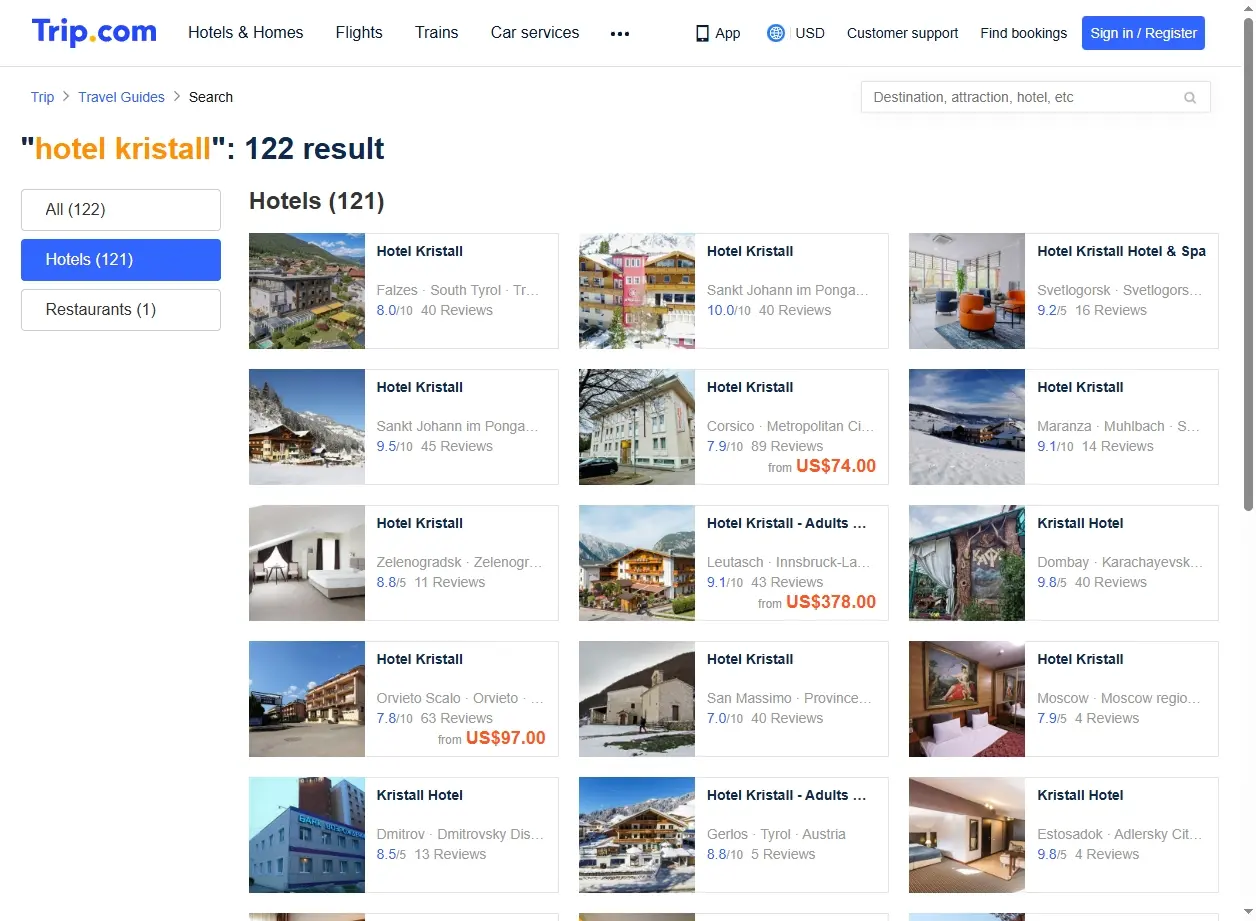Image resolution: width=1256 pixels, height=921 pixels.
Task: Open Hotel Kristall Corsico thumbnail
Action: click(637, 427)
